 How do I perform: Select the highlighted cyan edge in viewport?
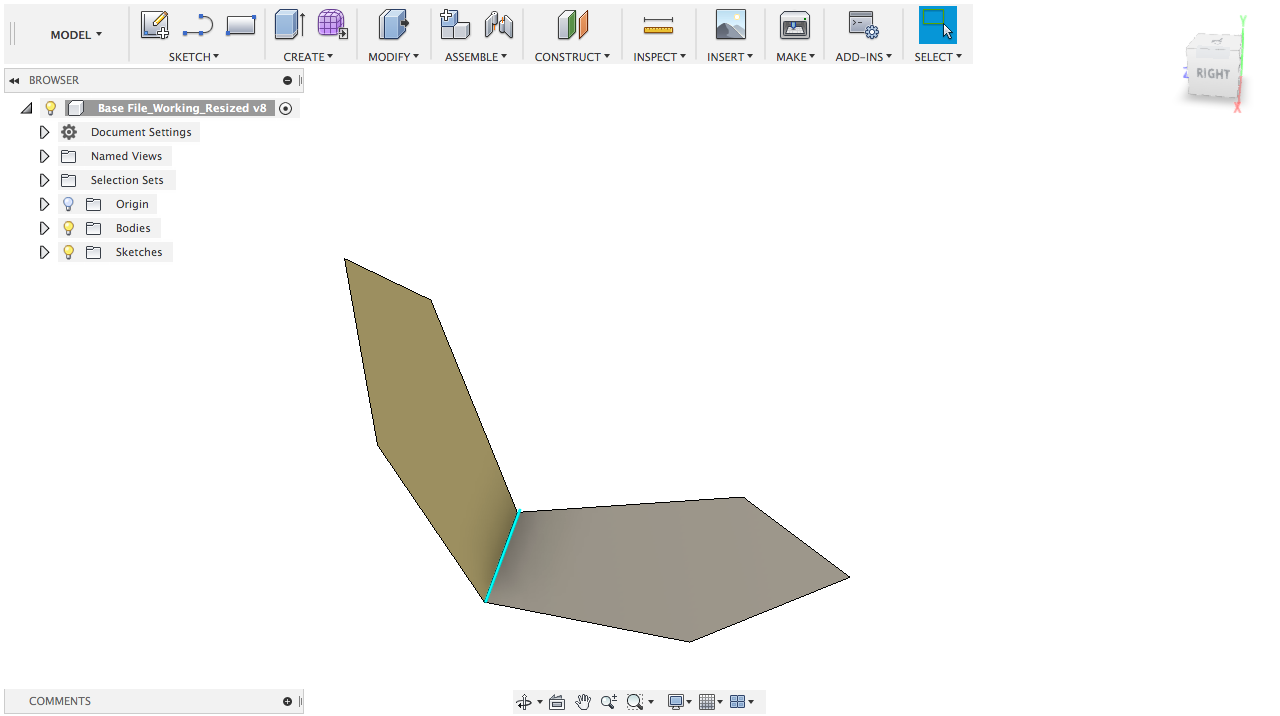[x=502, y=557]
